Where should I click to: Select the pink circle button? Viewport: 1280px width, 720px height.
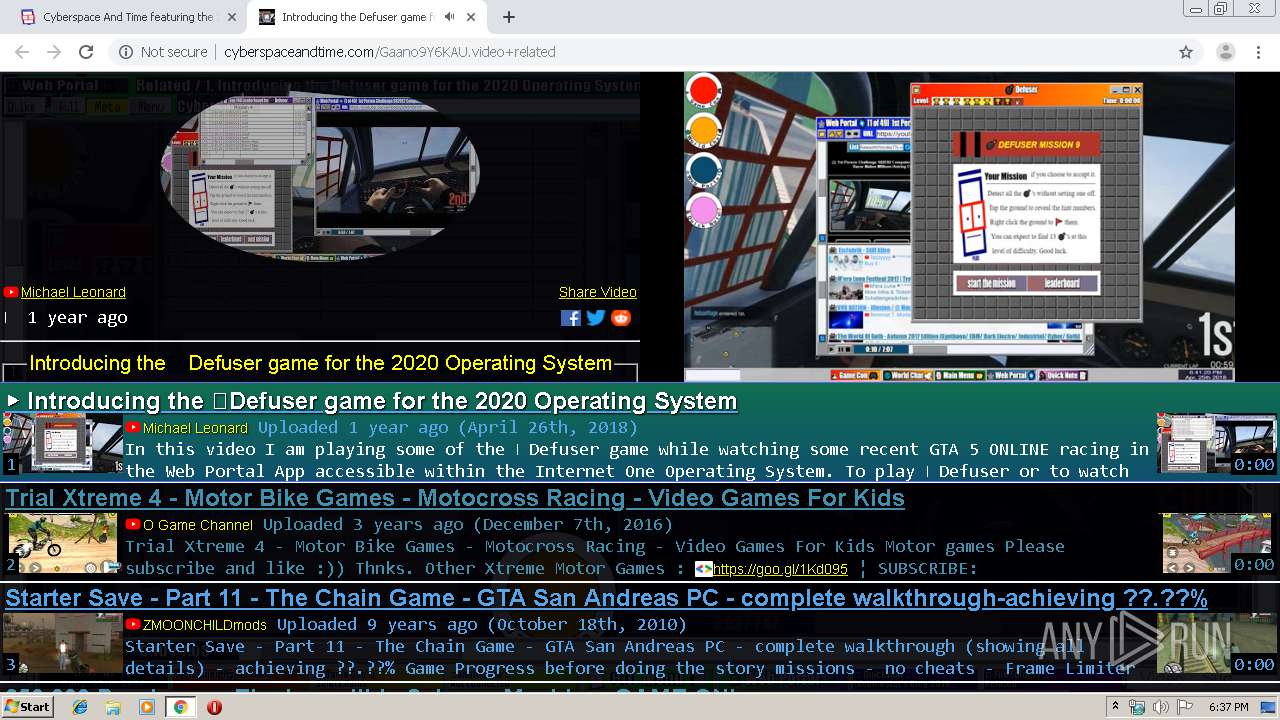pos(704,211)
